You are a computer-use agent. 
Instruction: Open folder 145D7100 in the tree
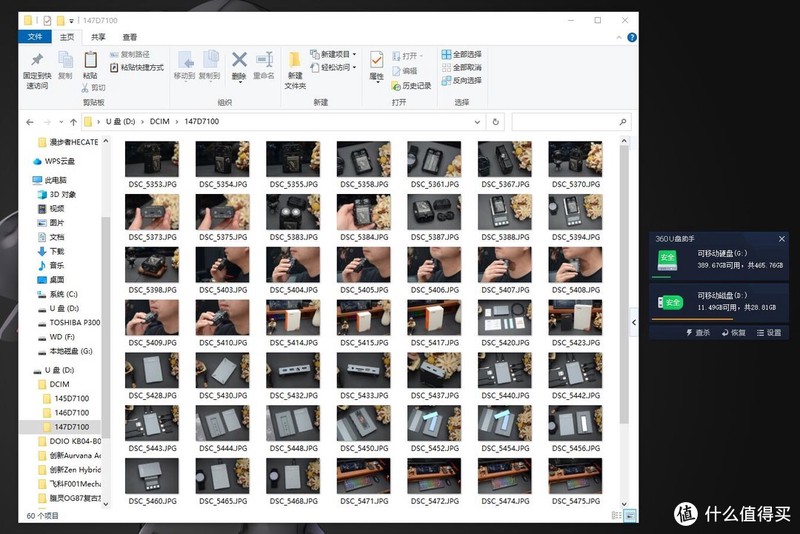coord(71,398)
